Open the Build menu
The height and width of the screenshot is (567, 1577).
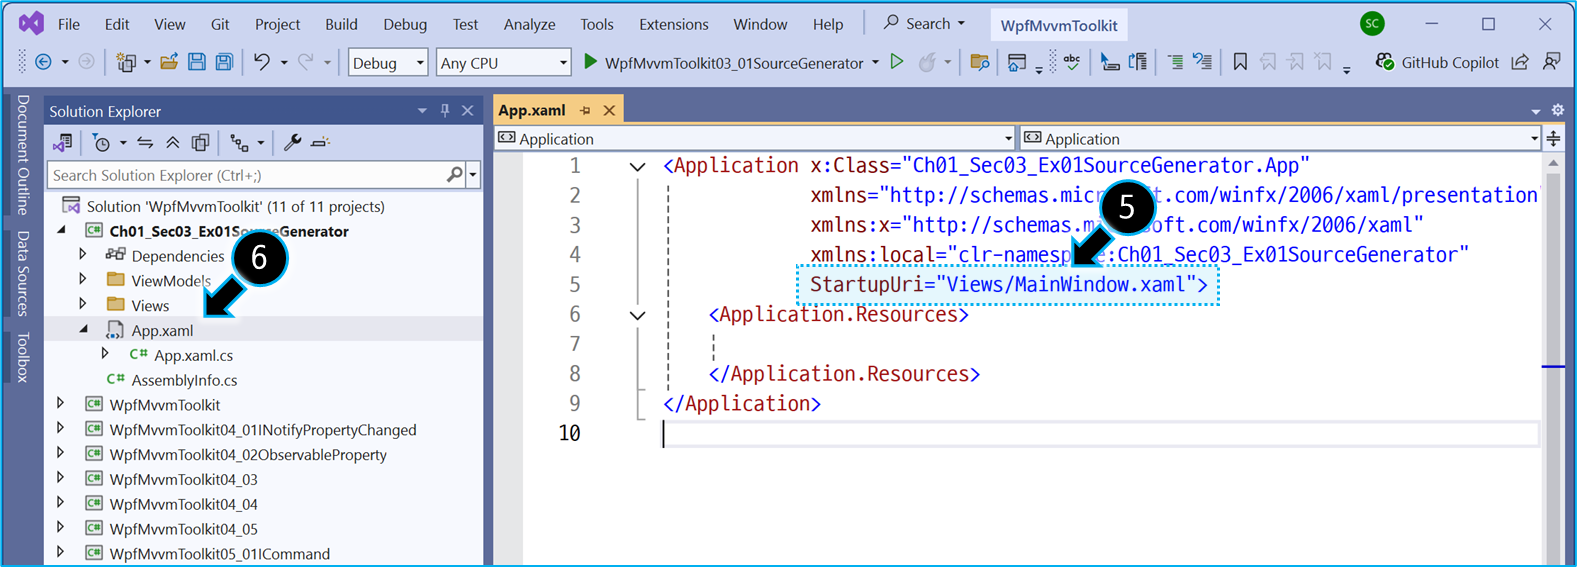[x=341, y=24]
